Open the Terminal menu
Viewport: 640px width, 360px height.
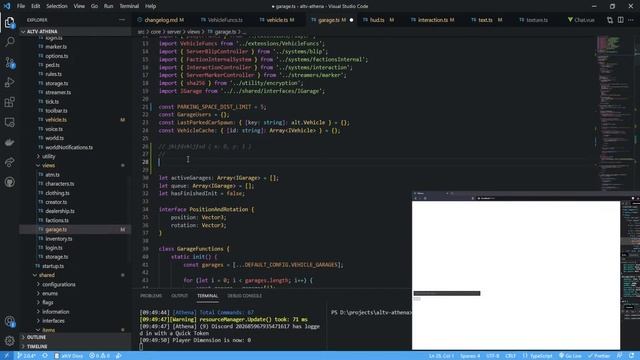(129, 6)
